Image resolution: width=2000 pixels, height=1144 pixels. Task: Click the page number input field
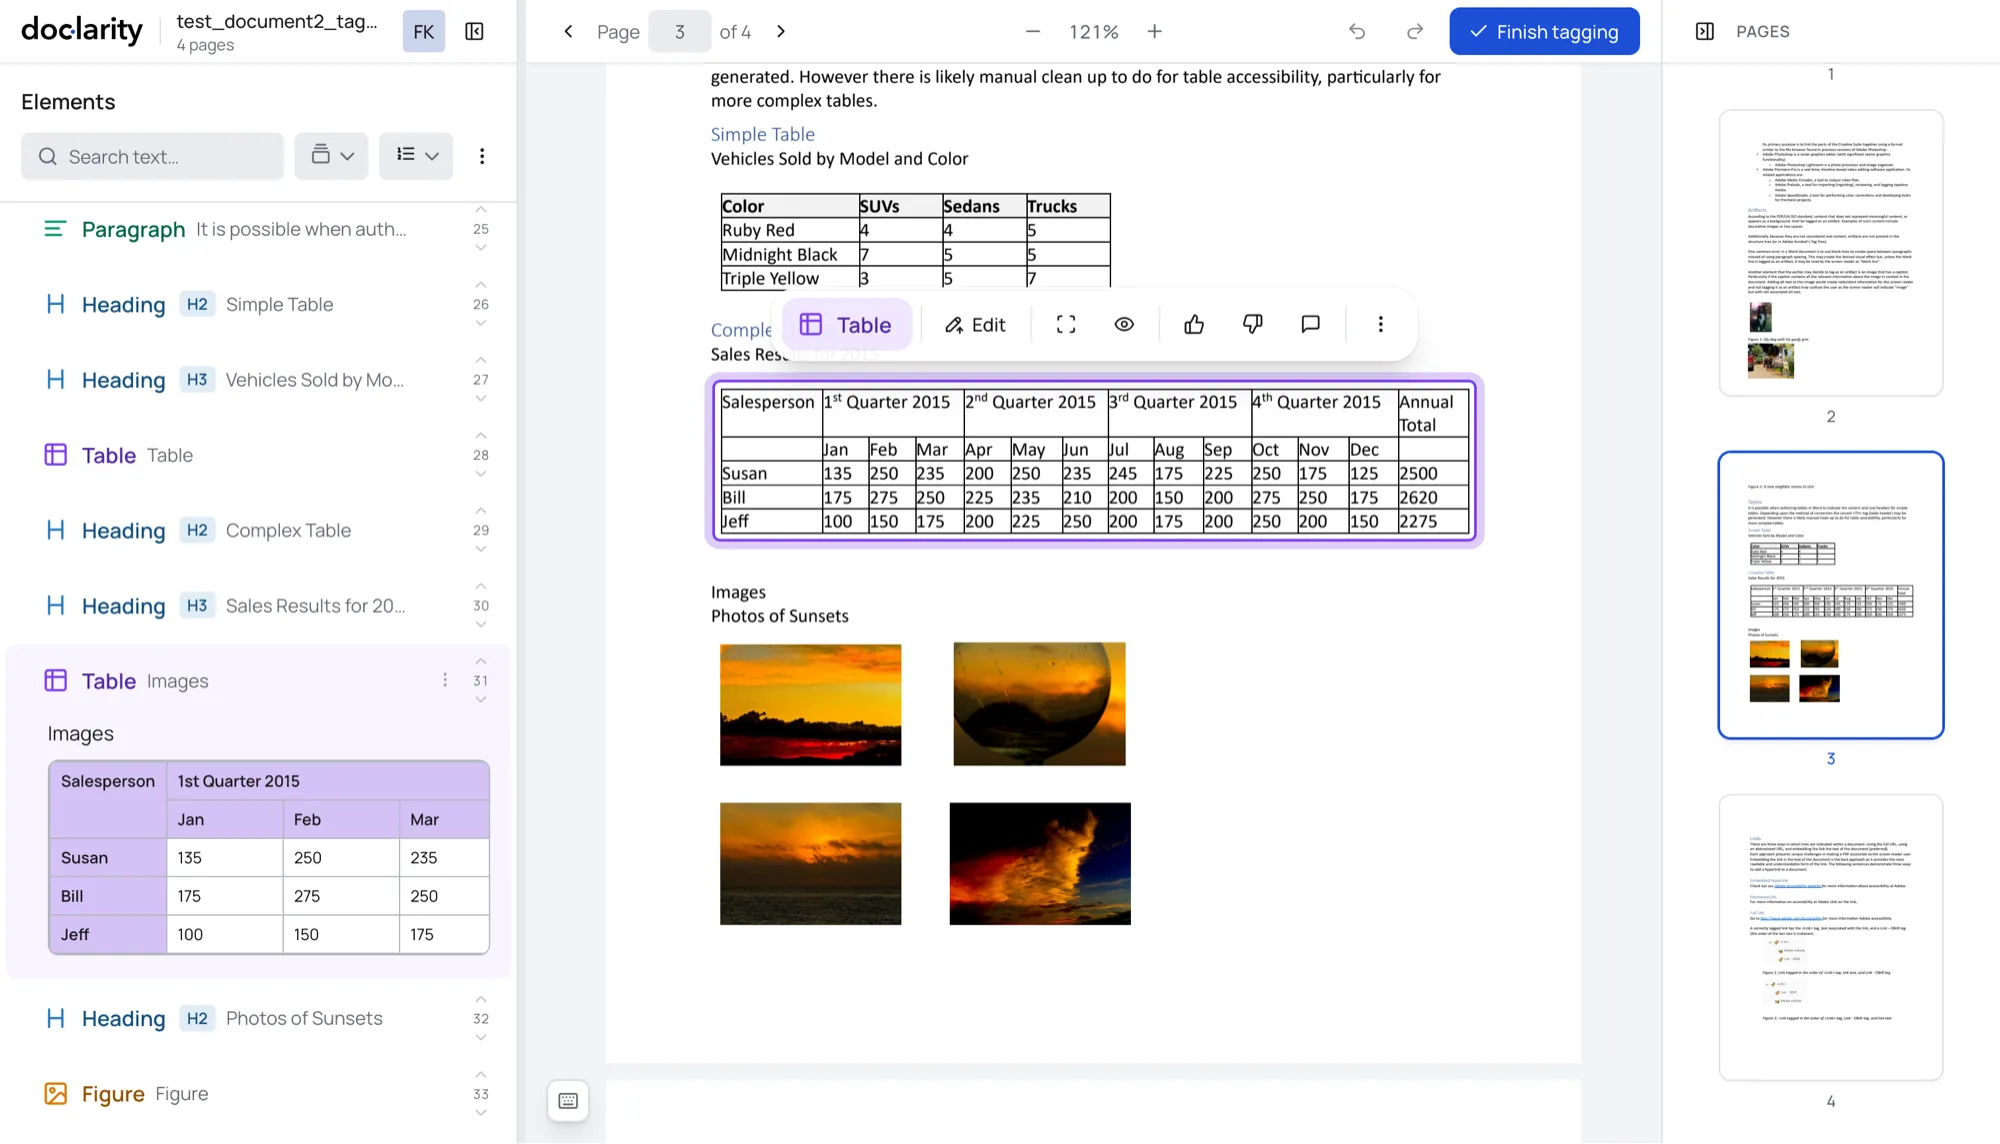tap(679, 31)
